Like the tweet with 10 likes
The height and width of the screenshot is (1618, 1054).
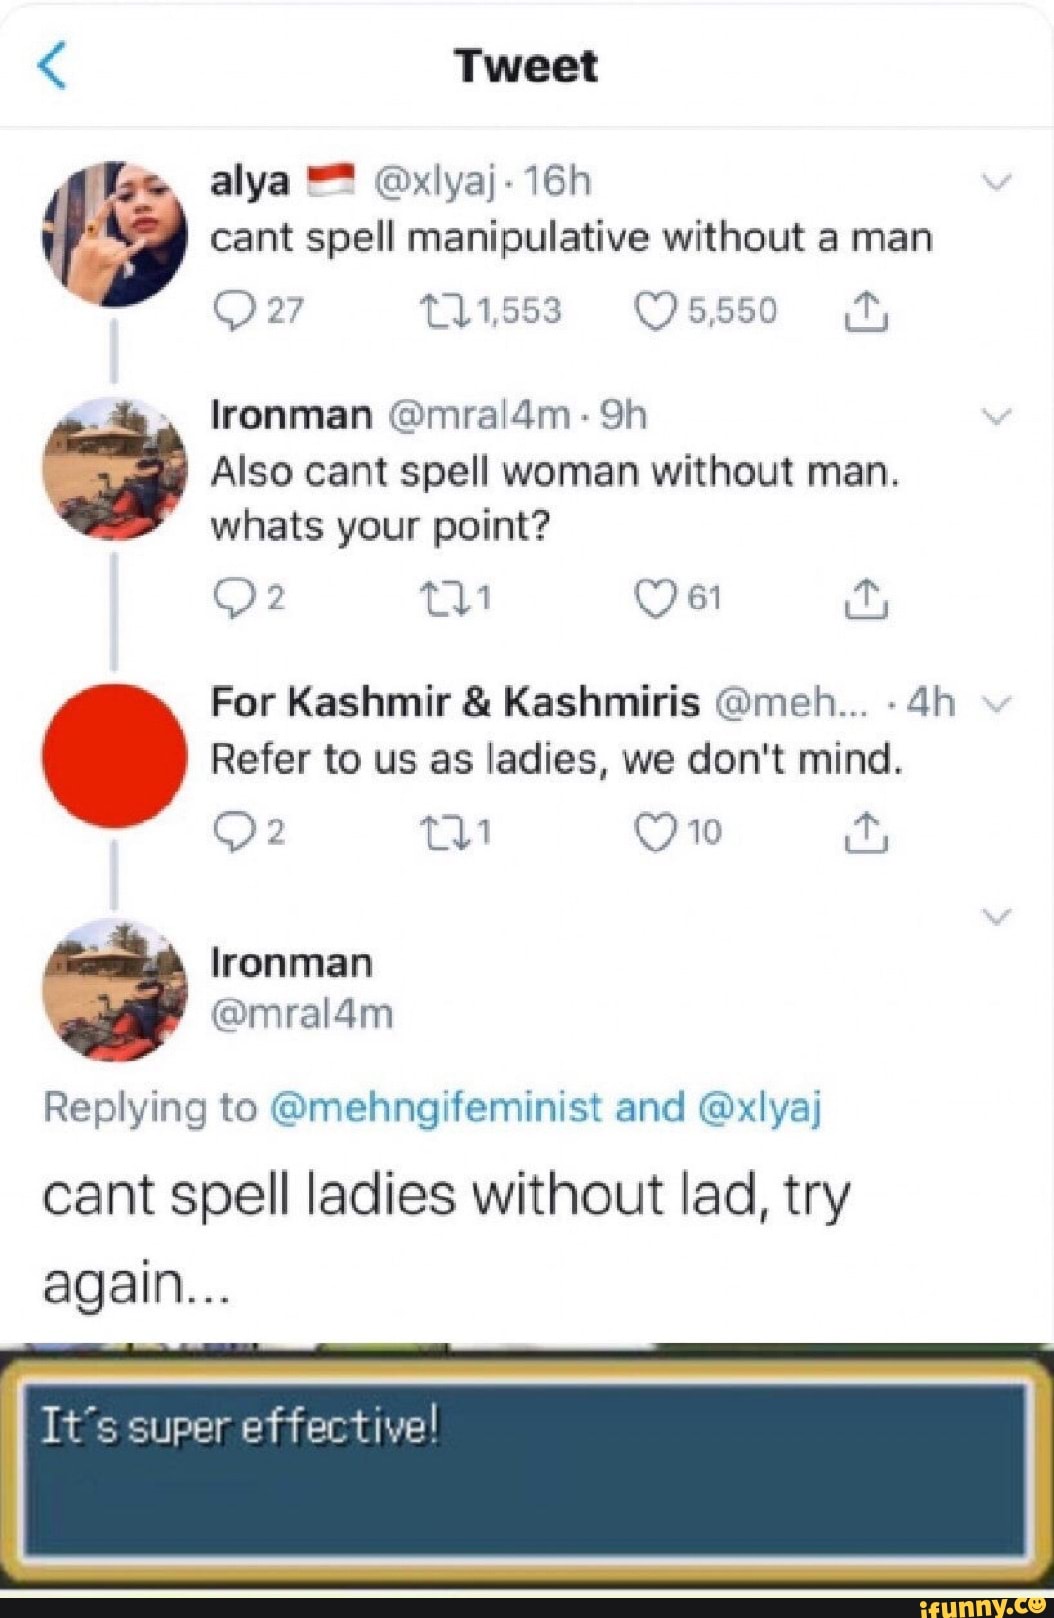pos(655,832)
